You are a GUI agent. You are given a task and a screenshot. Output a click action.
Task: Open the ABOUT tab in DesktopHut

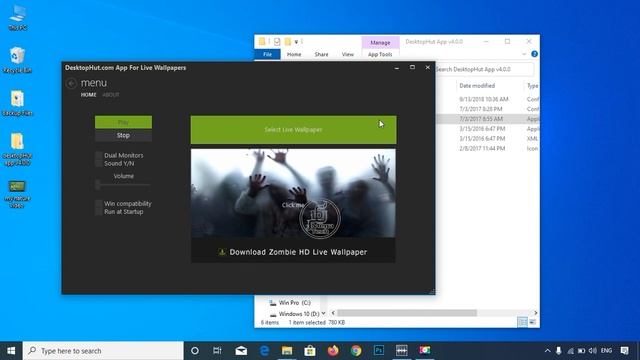click(111, 95)
